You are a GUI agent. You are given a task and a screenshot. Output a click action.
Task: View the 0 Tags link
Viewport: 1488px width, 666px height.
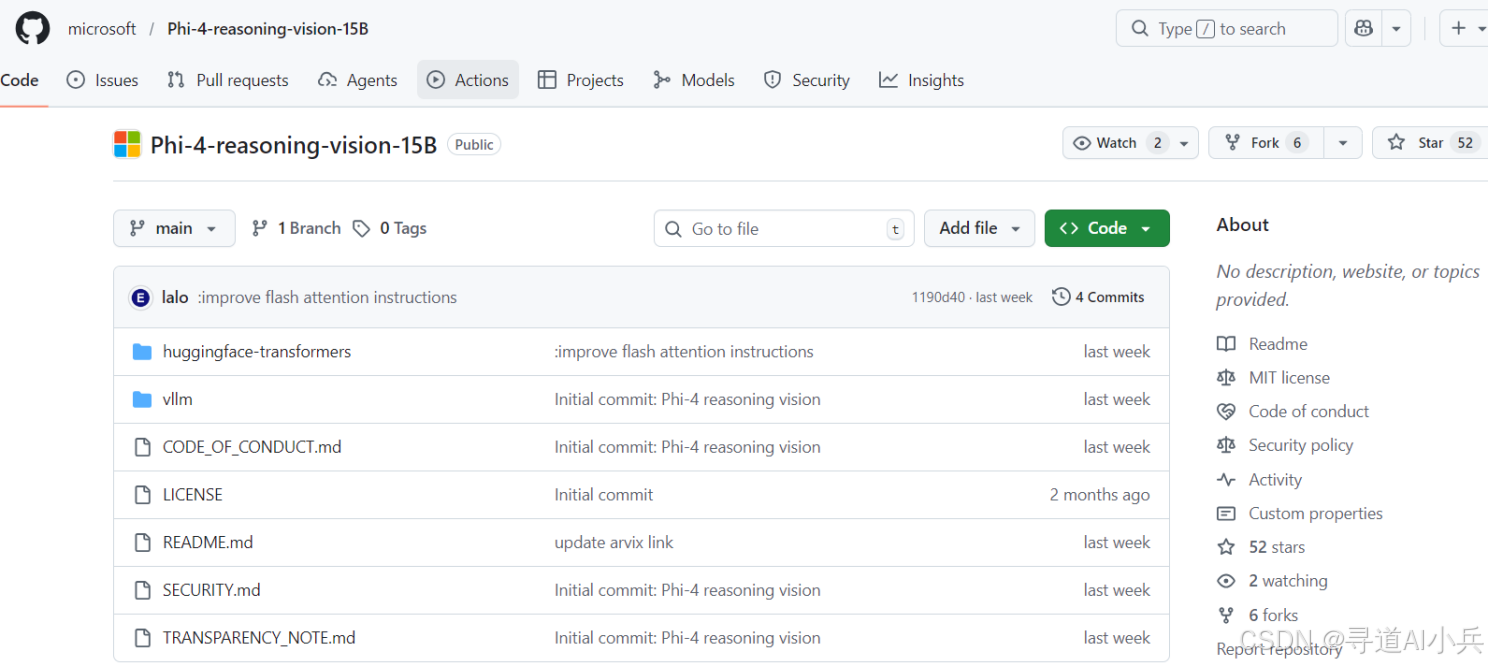click(390, 228)
